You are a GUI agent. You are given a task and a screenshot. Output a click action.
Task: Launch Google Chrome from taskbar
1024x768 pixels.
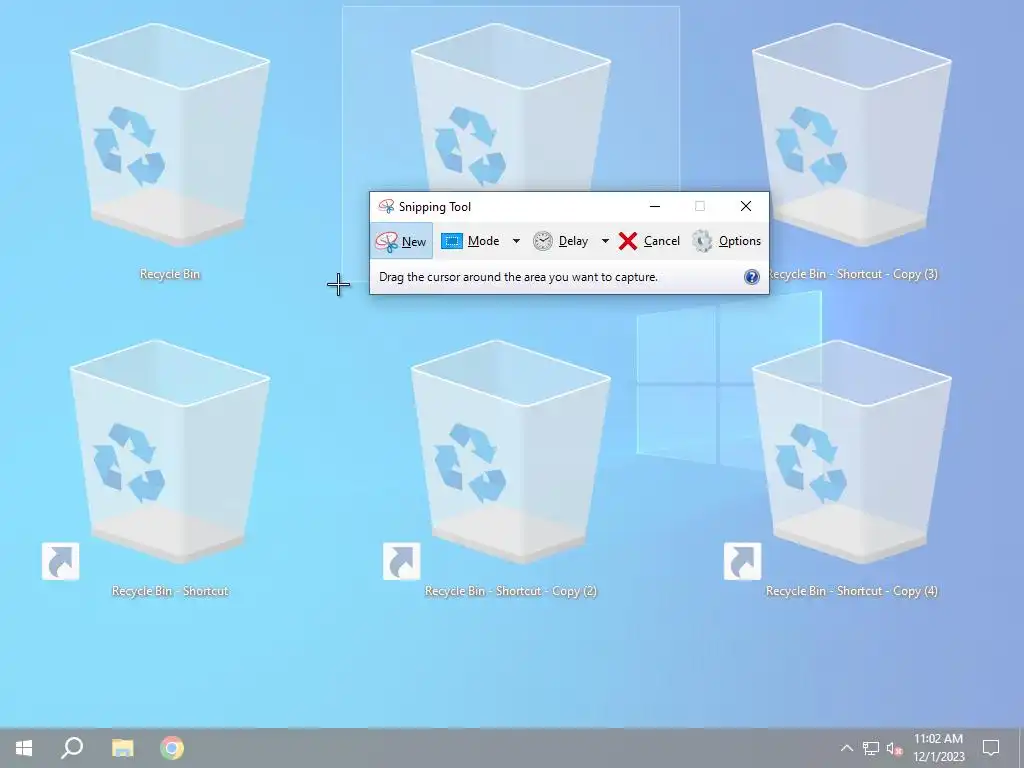click(x=172, y=748)
